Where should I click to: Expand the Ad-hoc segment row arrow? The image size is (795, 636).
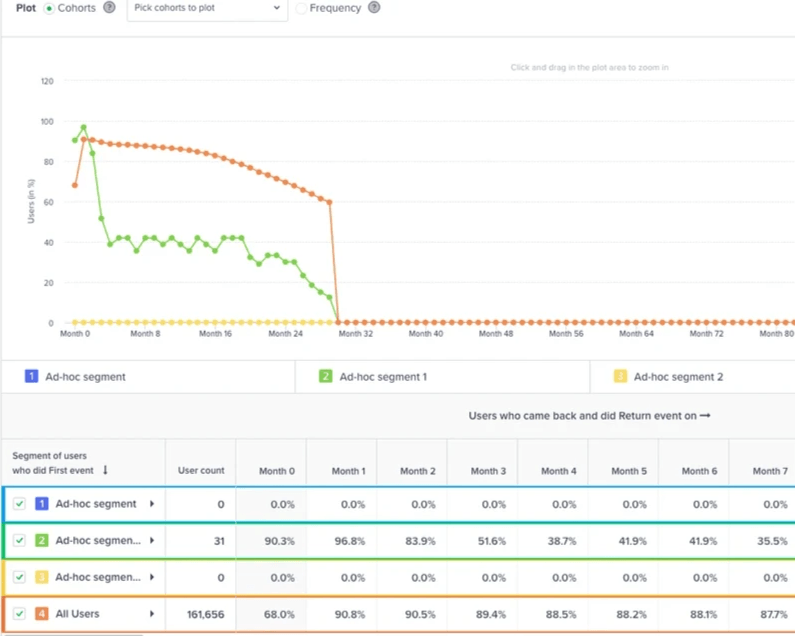[x=152, y=504]
